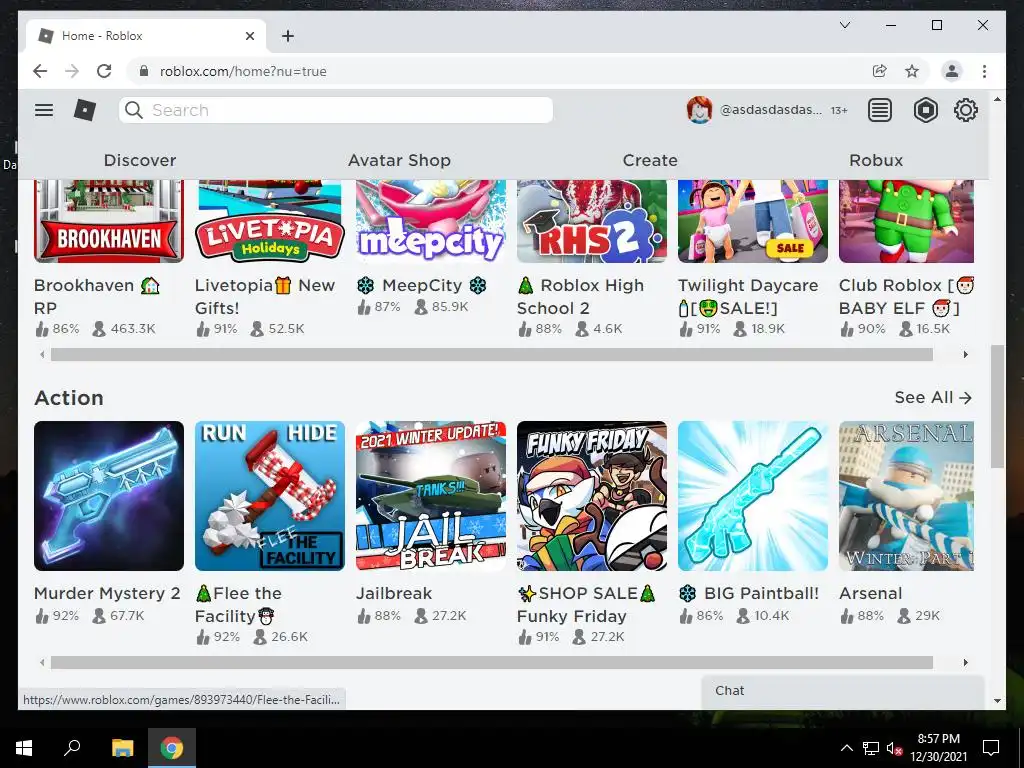Open the Flee the Facility thumbnail
The height and width of the screenshot is (768, 1024).
[270, 496]
